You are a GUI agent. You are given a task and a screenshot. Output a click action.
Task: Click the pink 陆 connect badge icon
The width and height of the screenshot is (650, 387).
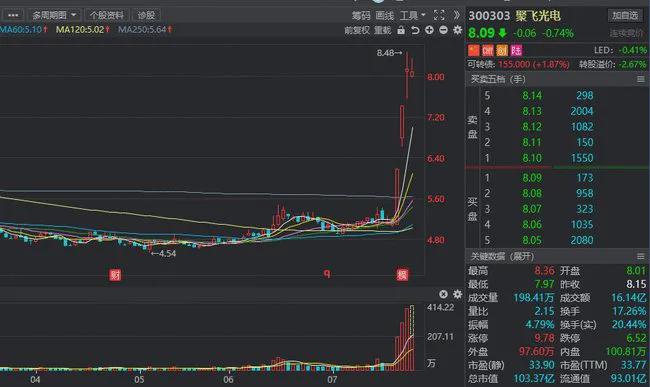(x=516, y=50)
